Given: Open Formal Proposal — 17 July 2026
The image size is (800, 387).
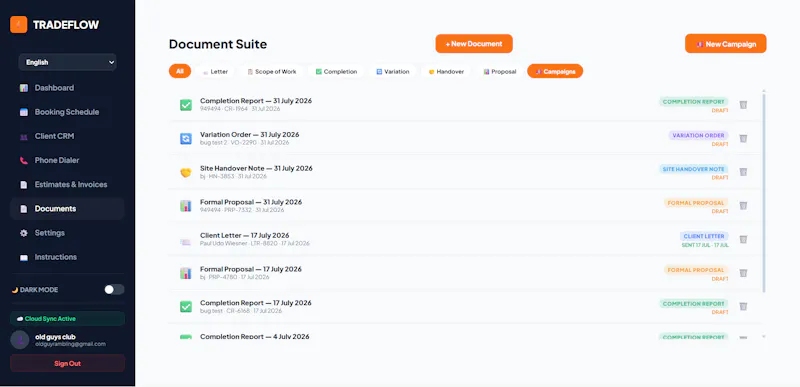Looking at the screenshot, I should (251, 269).
